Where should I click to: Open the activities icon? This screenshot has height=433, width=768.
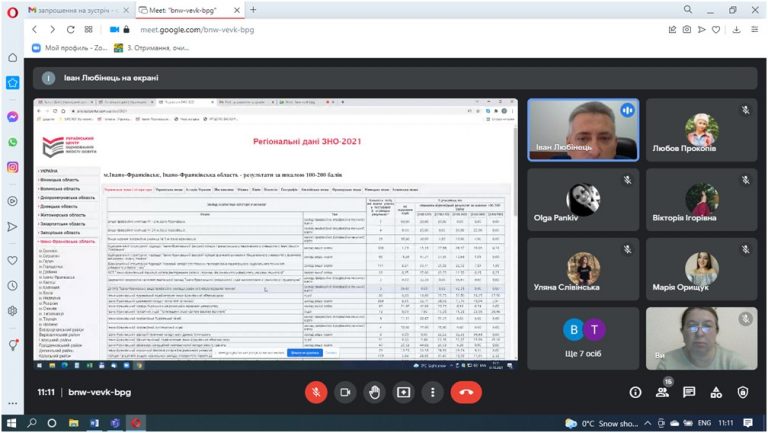tap(716, 392)
